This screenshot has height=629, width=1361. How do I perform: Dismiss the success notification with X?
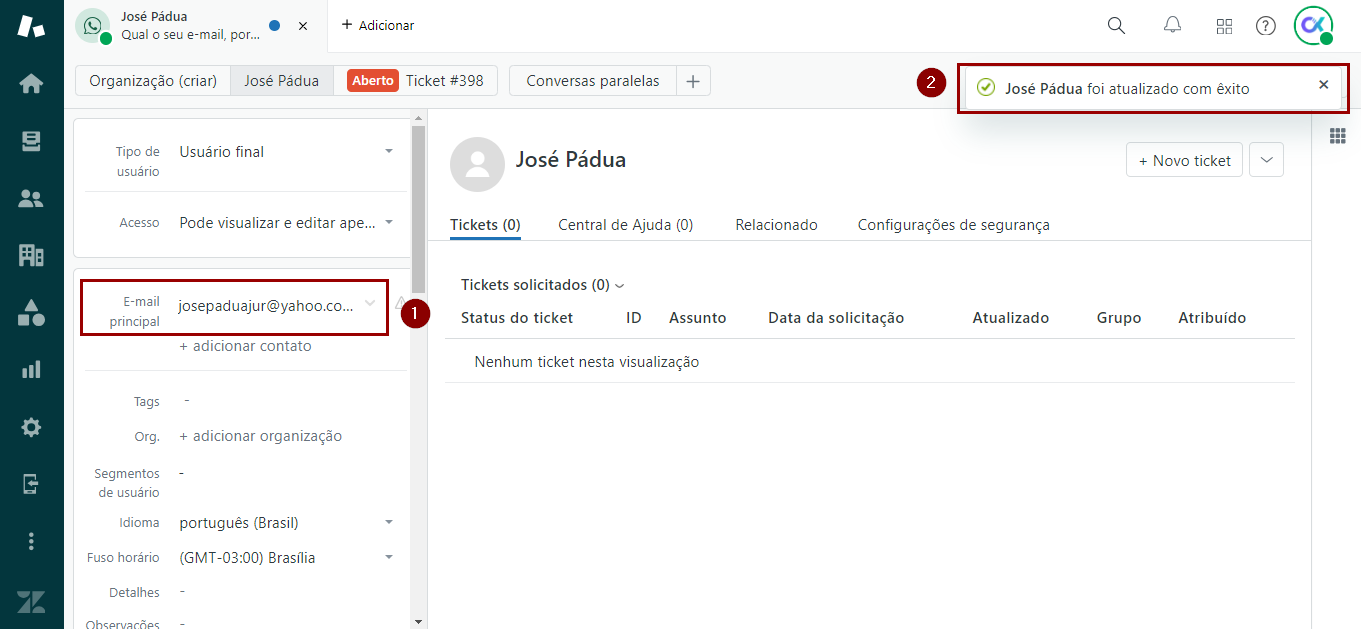[1323, 85]
